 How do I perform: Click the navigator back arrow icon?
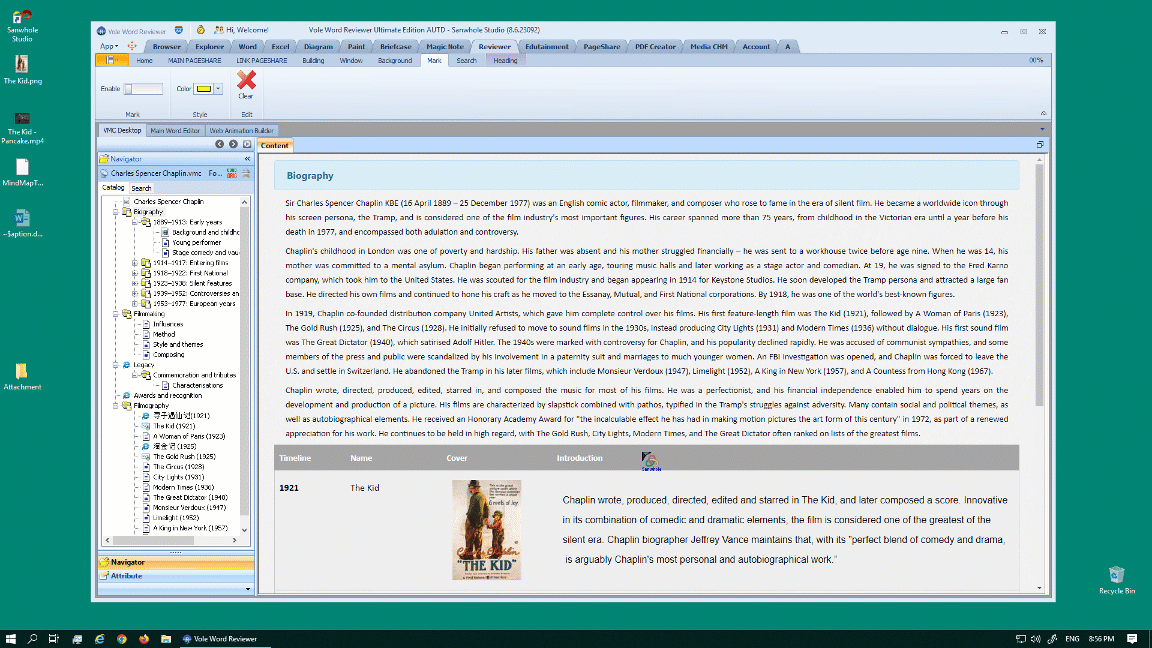tap(221, 144)
